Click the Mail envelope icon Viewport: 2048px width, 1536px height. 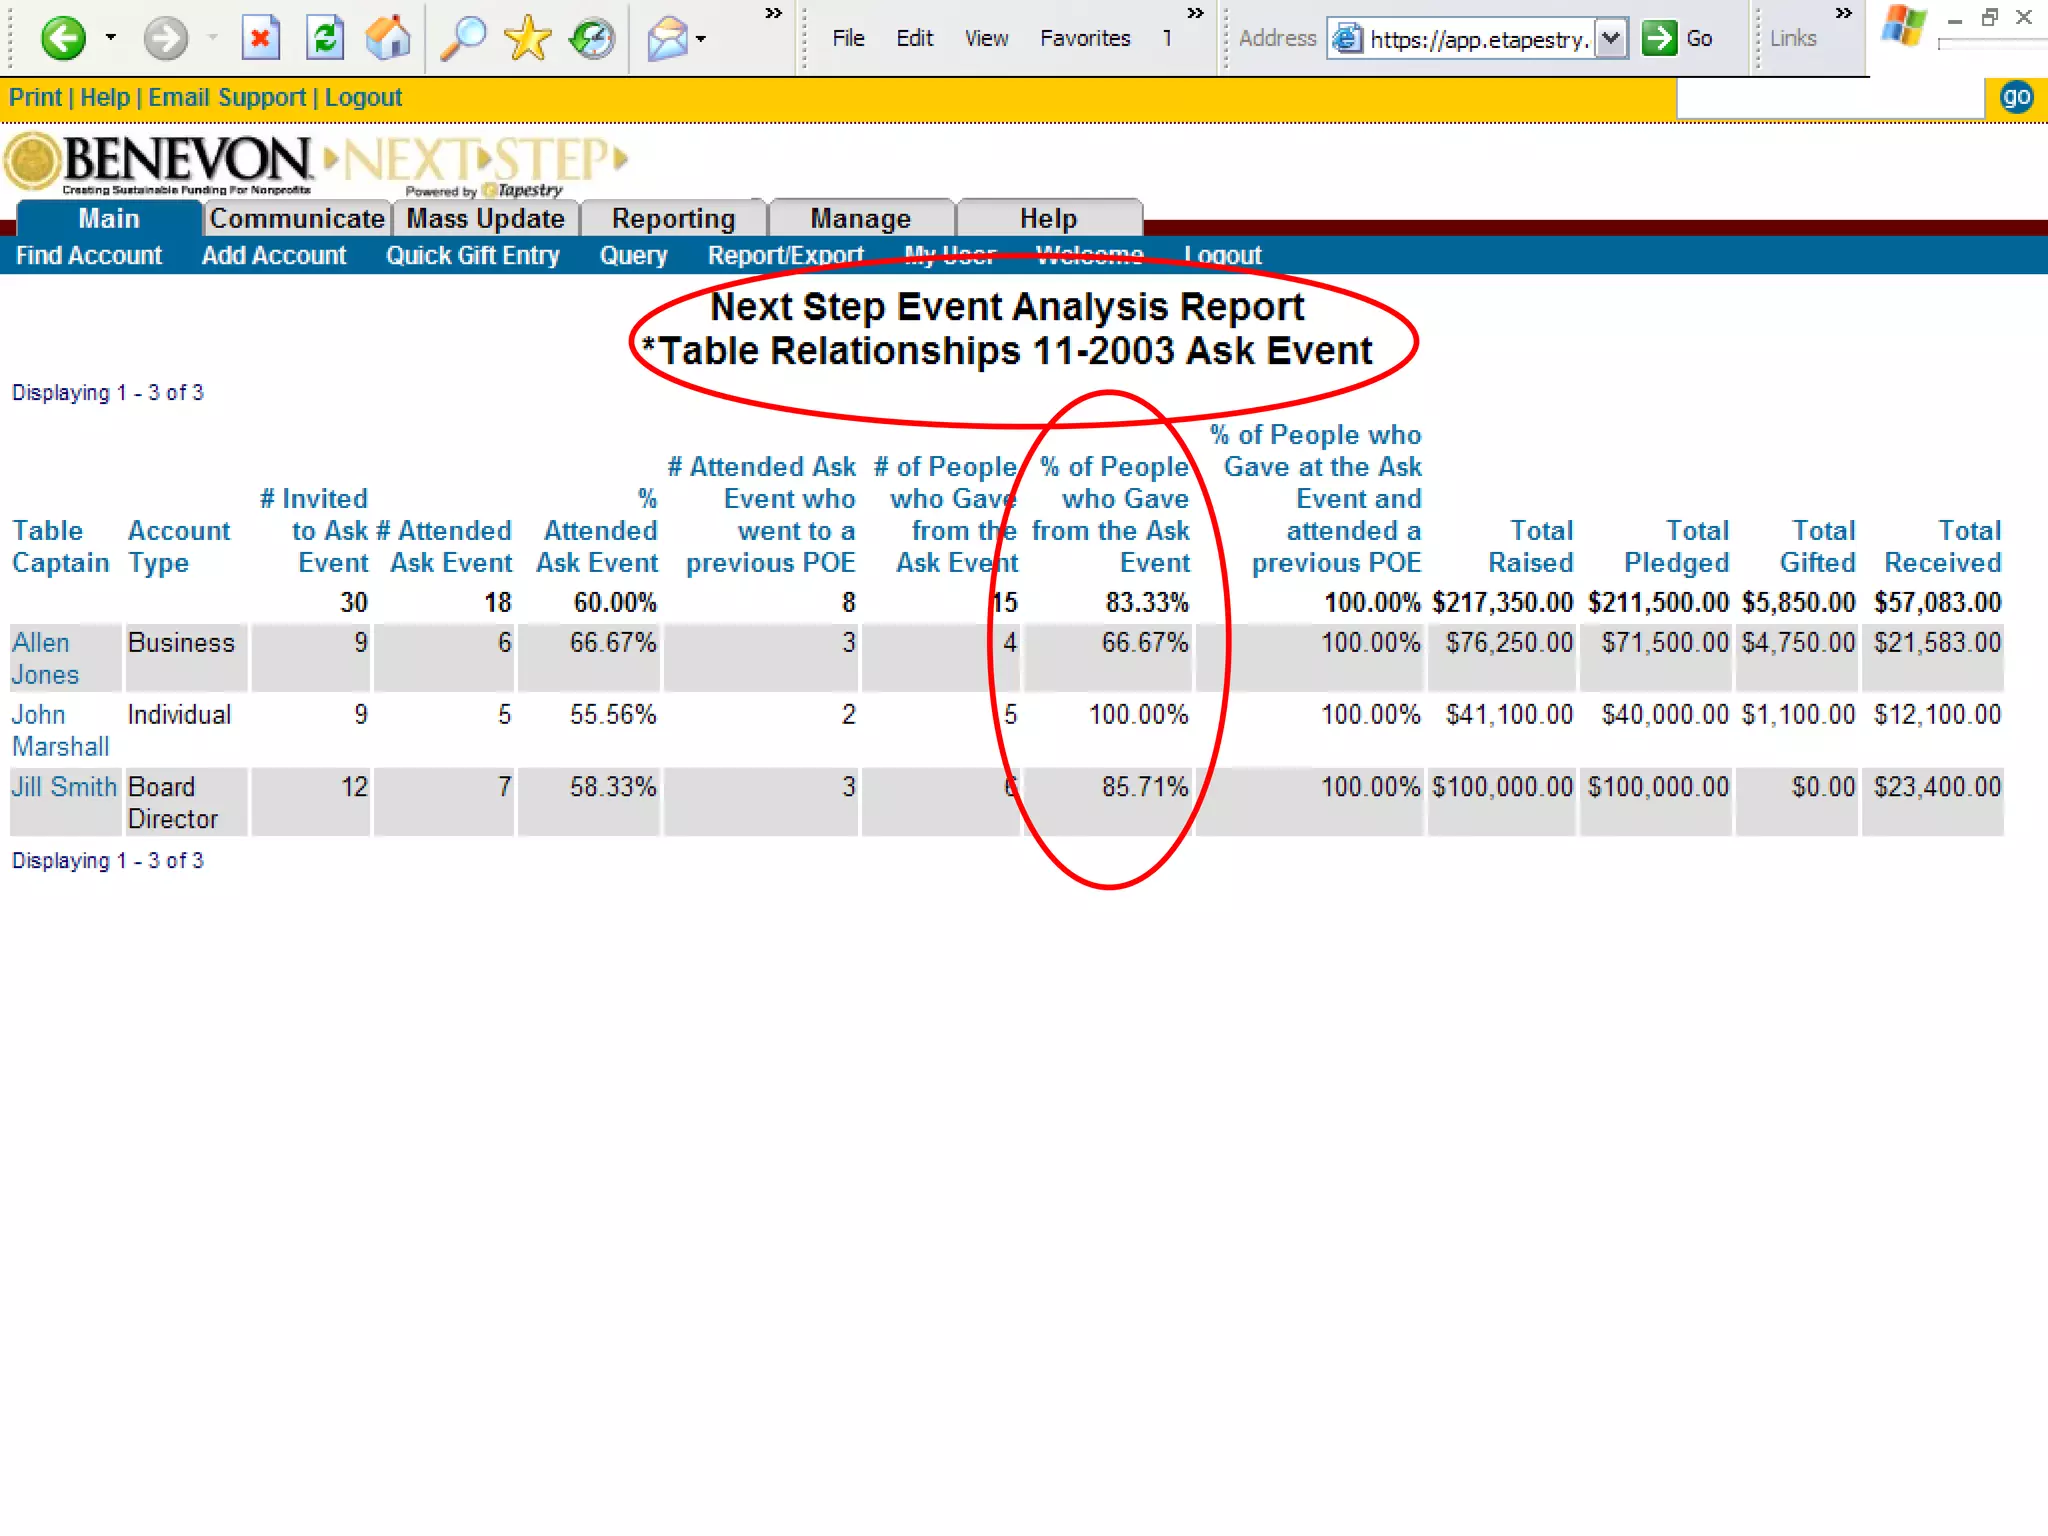click(667, 39)
